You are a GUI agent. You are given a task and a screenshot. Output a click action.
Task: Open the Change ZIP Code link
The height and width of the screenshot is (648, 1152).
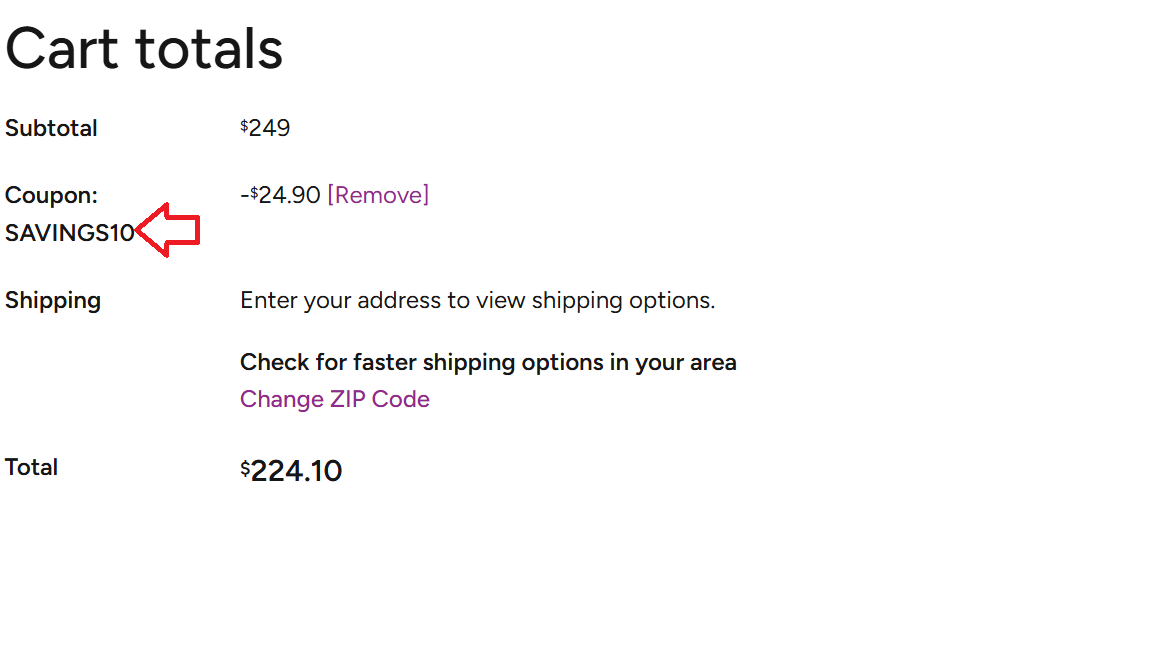click(x=334, y=398)
